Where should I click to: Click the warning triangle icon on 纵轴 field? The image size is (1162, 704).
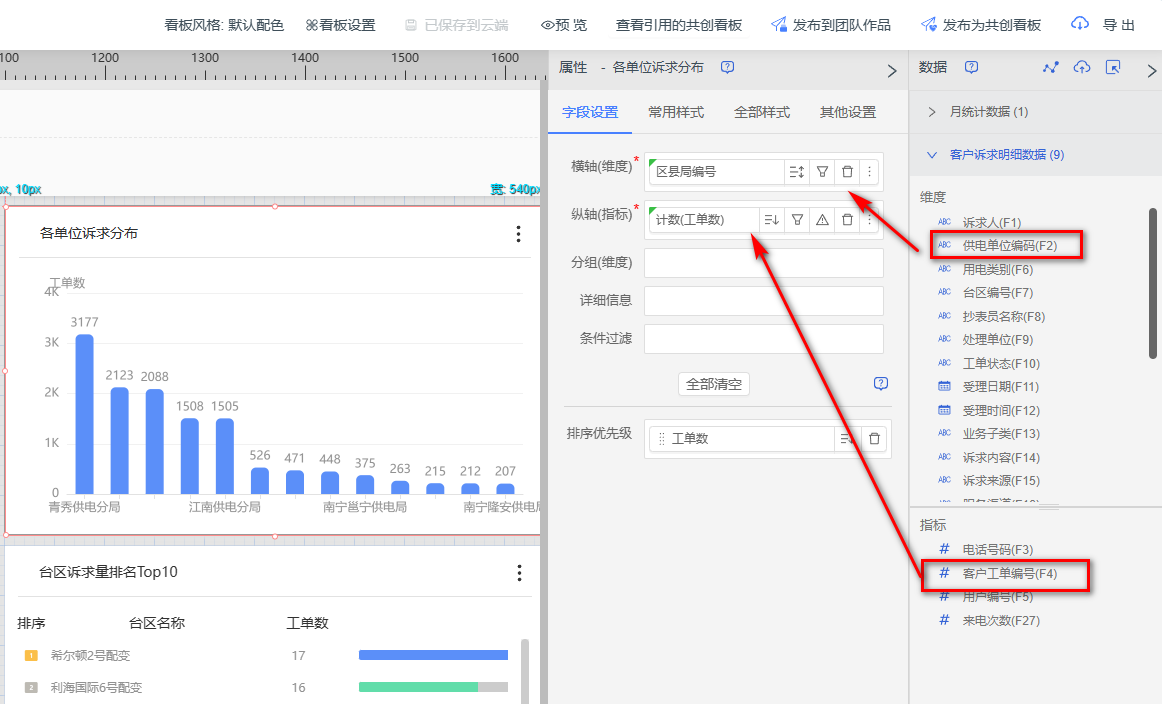click(822, 220)
